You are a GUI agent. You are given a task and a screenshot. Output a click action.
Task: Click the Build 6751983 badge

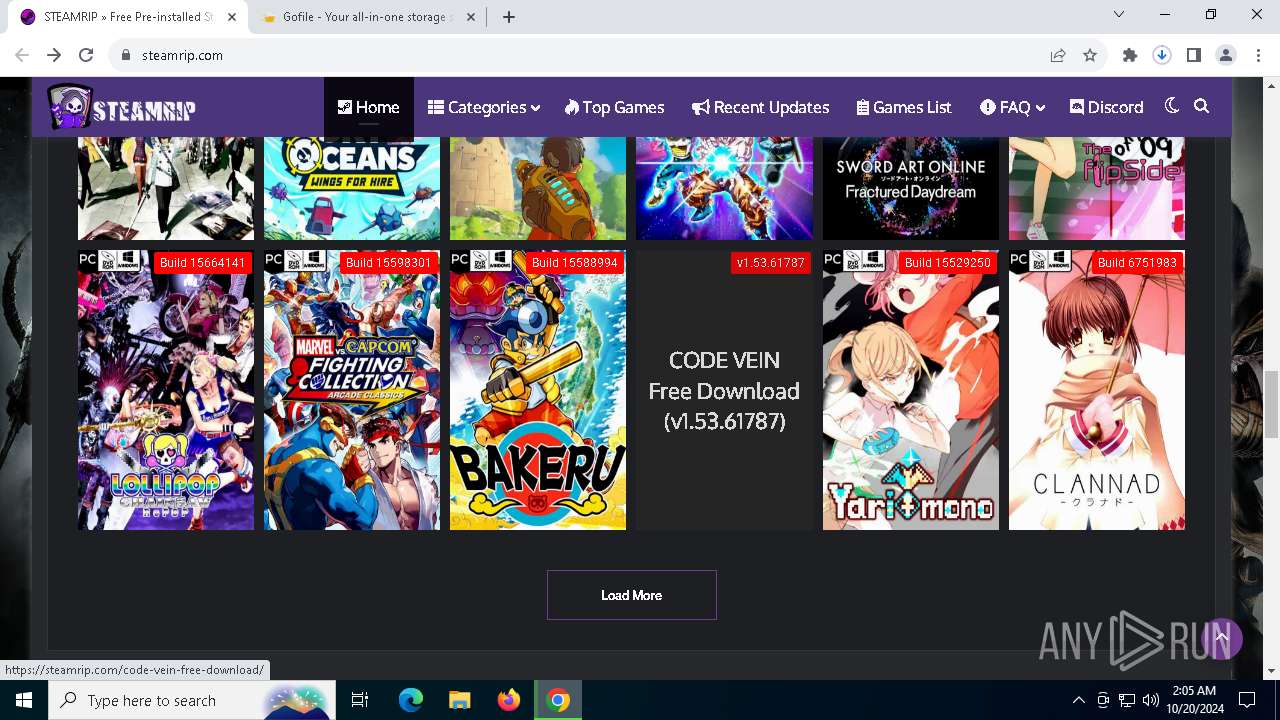[1137, 263]
